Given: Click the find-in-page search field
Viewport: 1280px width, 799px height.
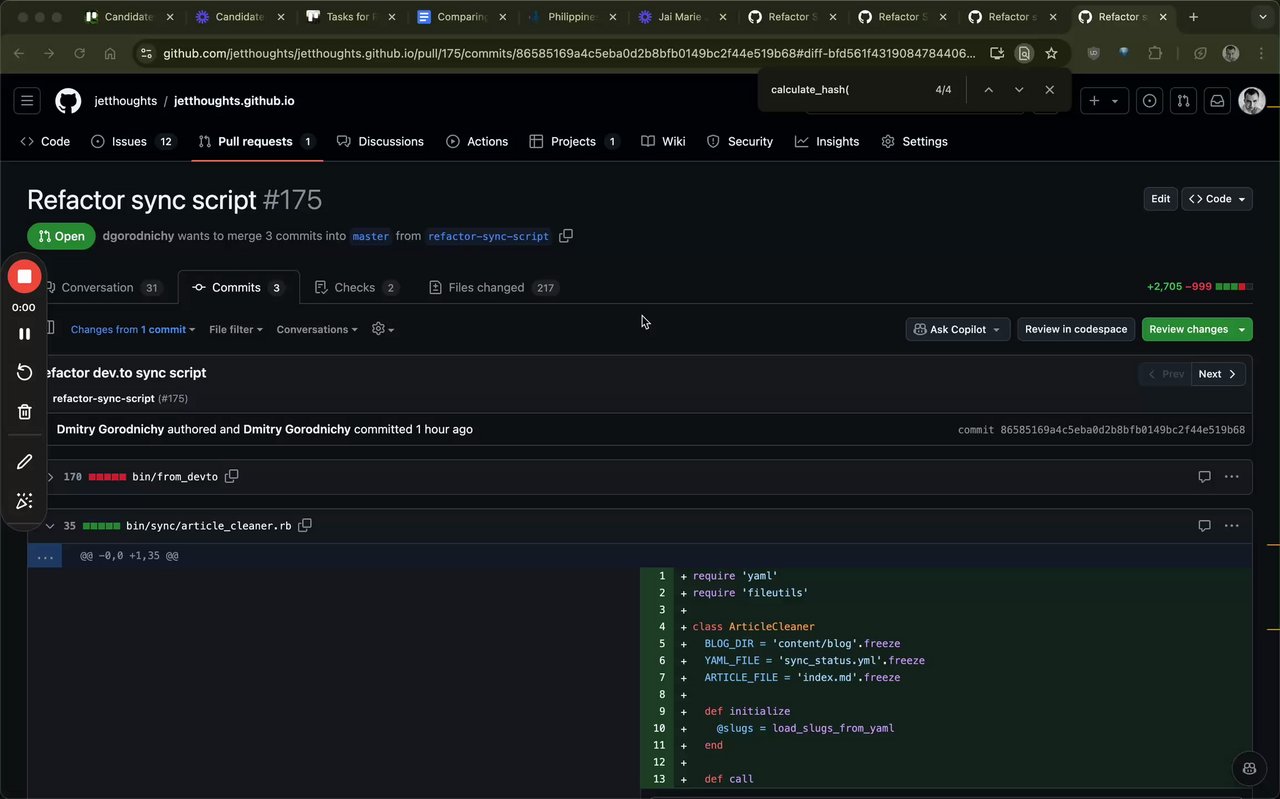Looking at the screenshot, I should click(x=845, y=90).
